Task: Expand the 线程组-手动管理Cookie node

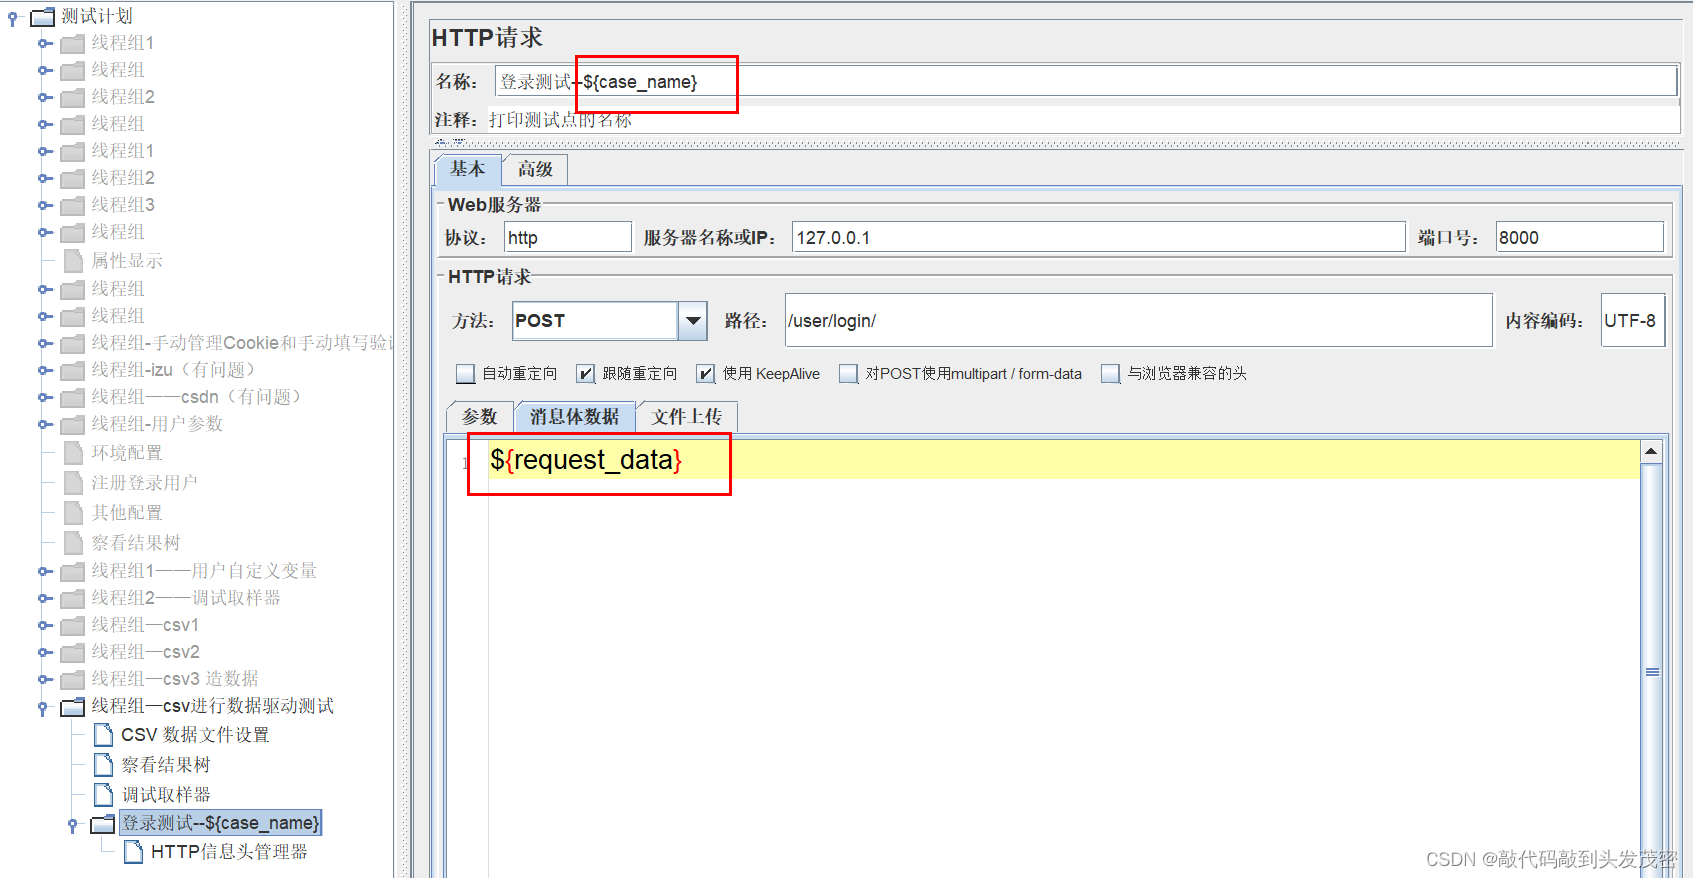Action: coord(45,343)
